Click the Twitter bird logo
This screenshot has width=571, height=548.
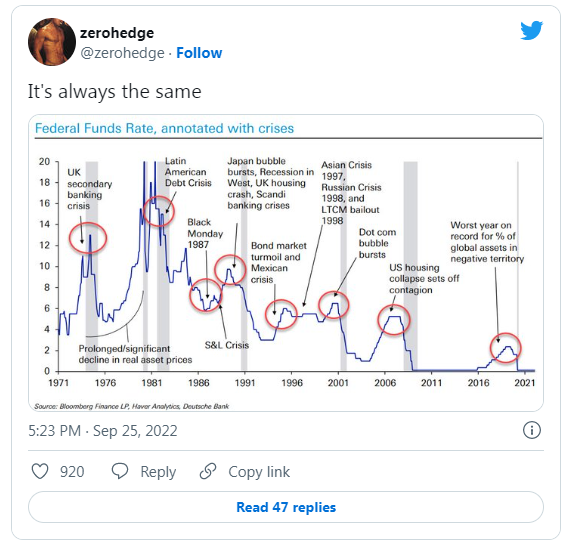point(531,31)
